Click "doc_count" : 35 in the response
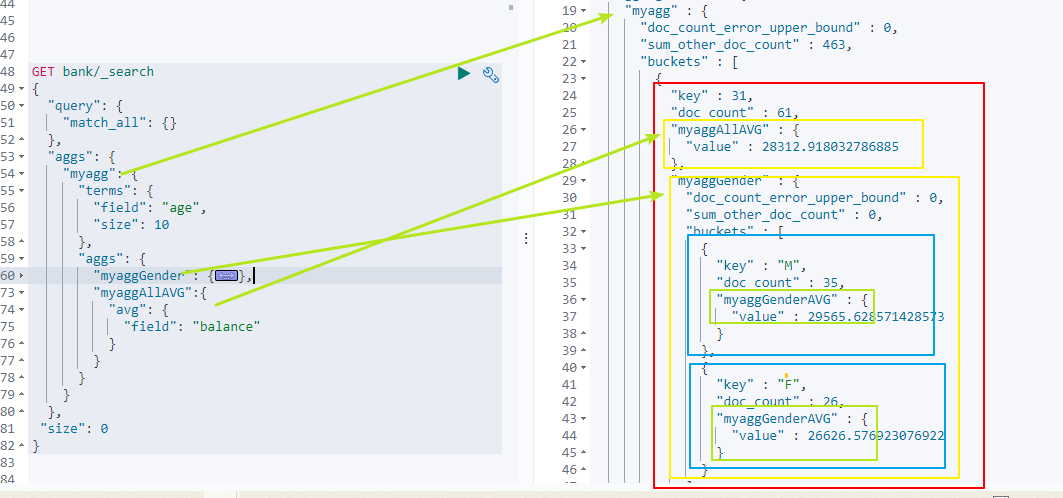This screenshot has width=1063, height=498. [x=780, y=283]
